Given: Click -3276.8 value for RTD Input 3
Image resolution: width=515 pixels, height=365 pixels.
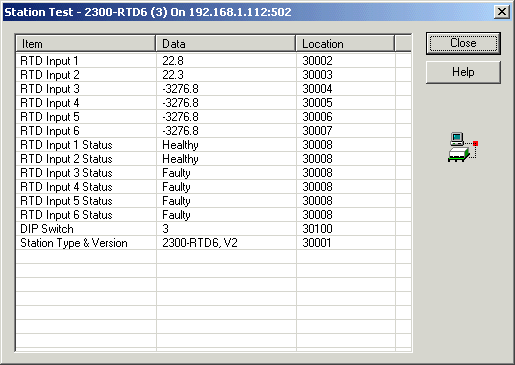Looking at the screenshot, I should point(180,89).
